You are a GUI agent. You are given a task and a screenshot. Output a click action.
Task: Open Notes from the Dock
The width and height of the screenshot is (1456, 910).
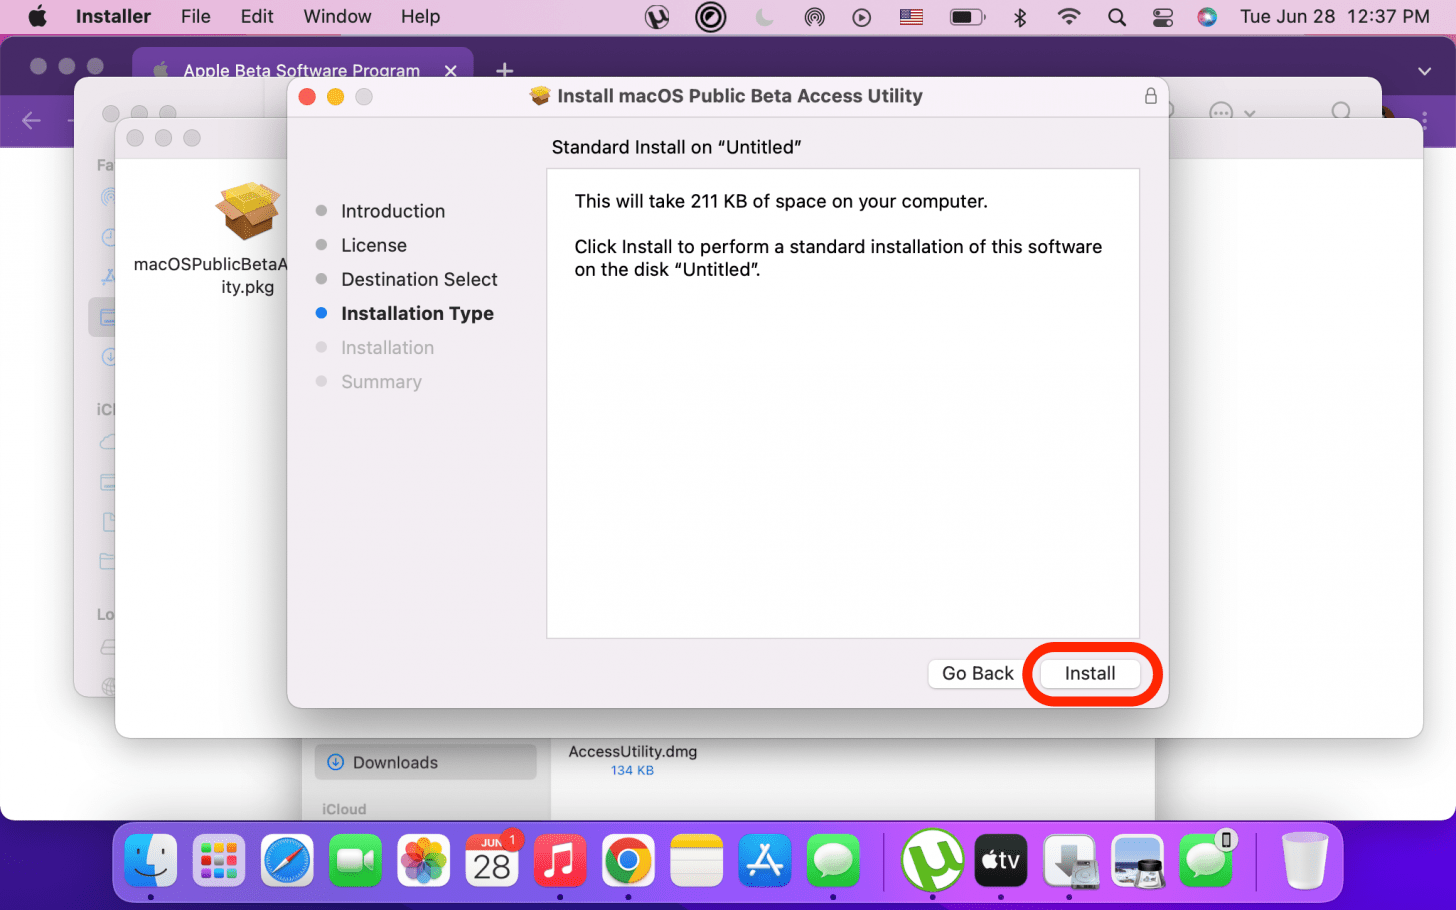pos(696,861)
